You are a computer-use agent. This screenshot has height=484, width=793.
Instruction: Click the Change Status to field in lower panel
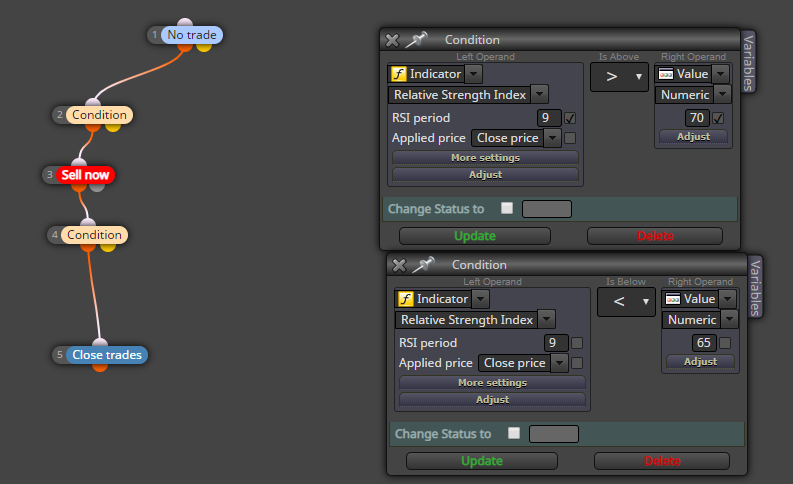(x=554, y=434)
